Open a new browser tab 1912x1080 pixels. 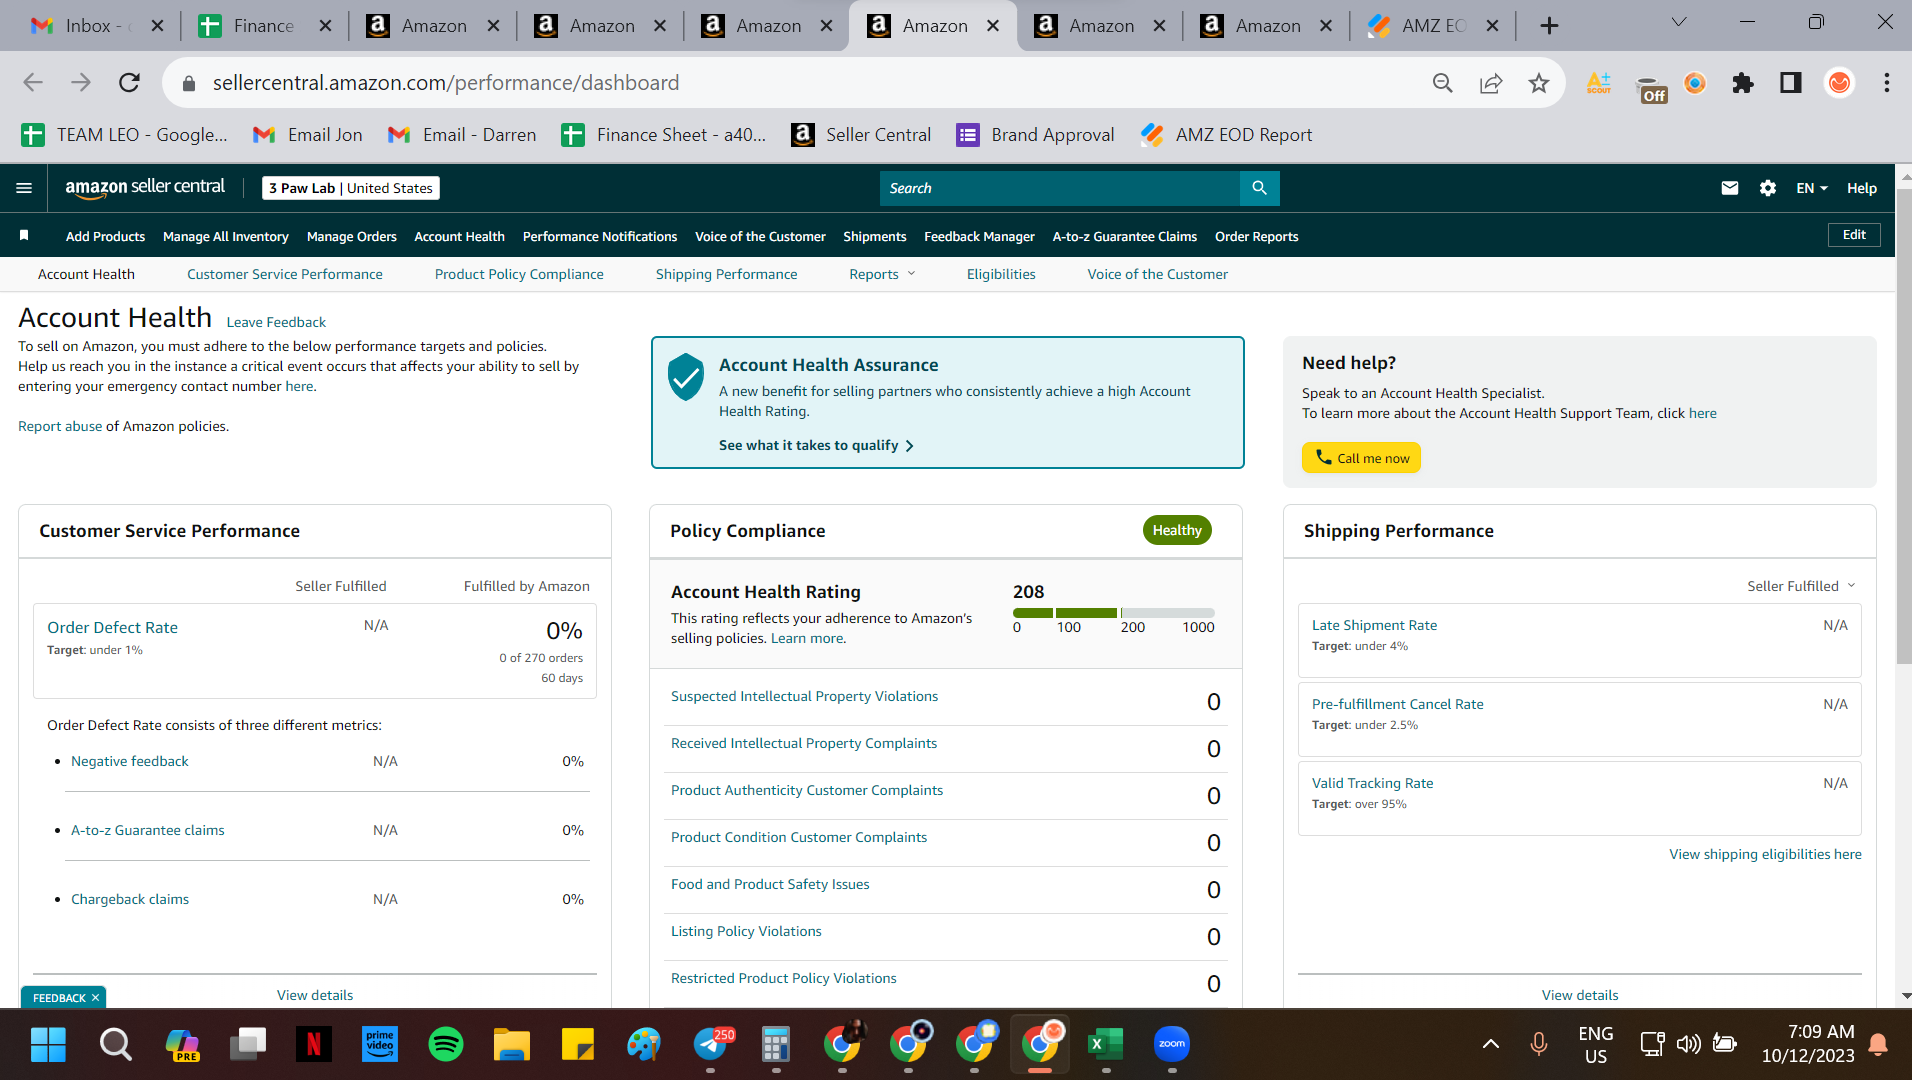coord(1549,26)
